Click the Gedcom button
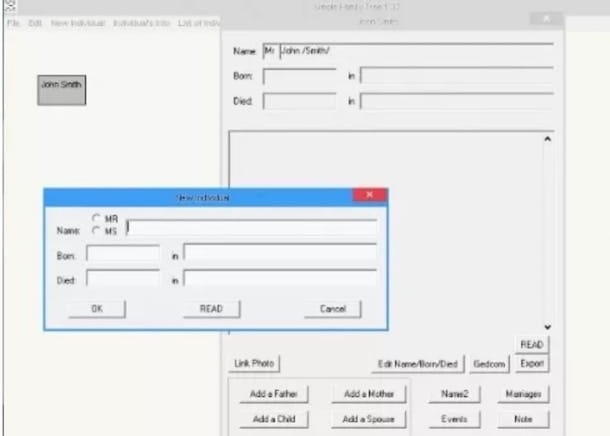The image size is (610, 436). pyautogui.click(x=491, y=363)
